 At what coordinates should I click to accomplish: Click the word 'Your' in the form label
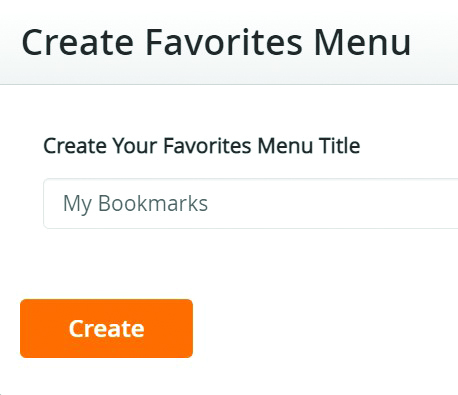(x=135, y=146)
